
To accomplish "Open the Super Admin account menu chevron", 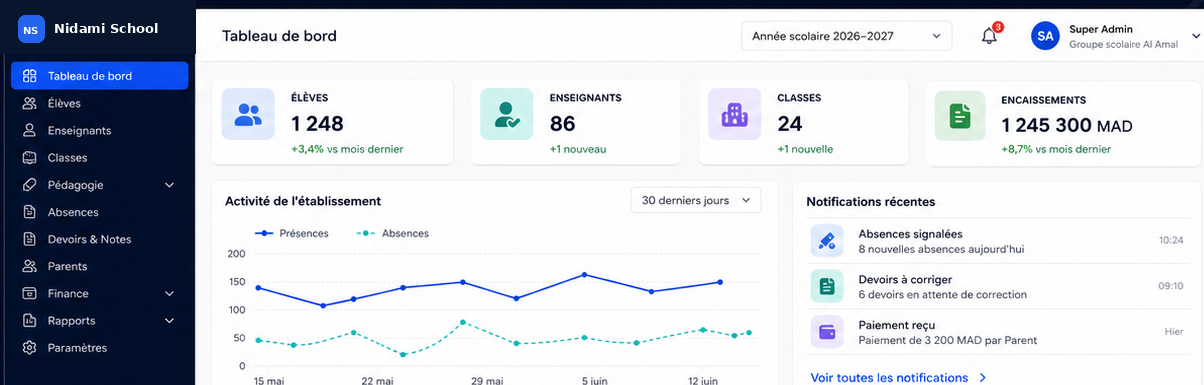I will tap(1197, 36).
